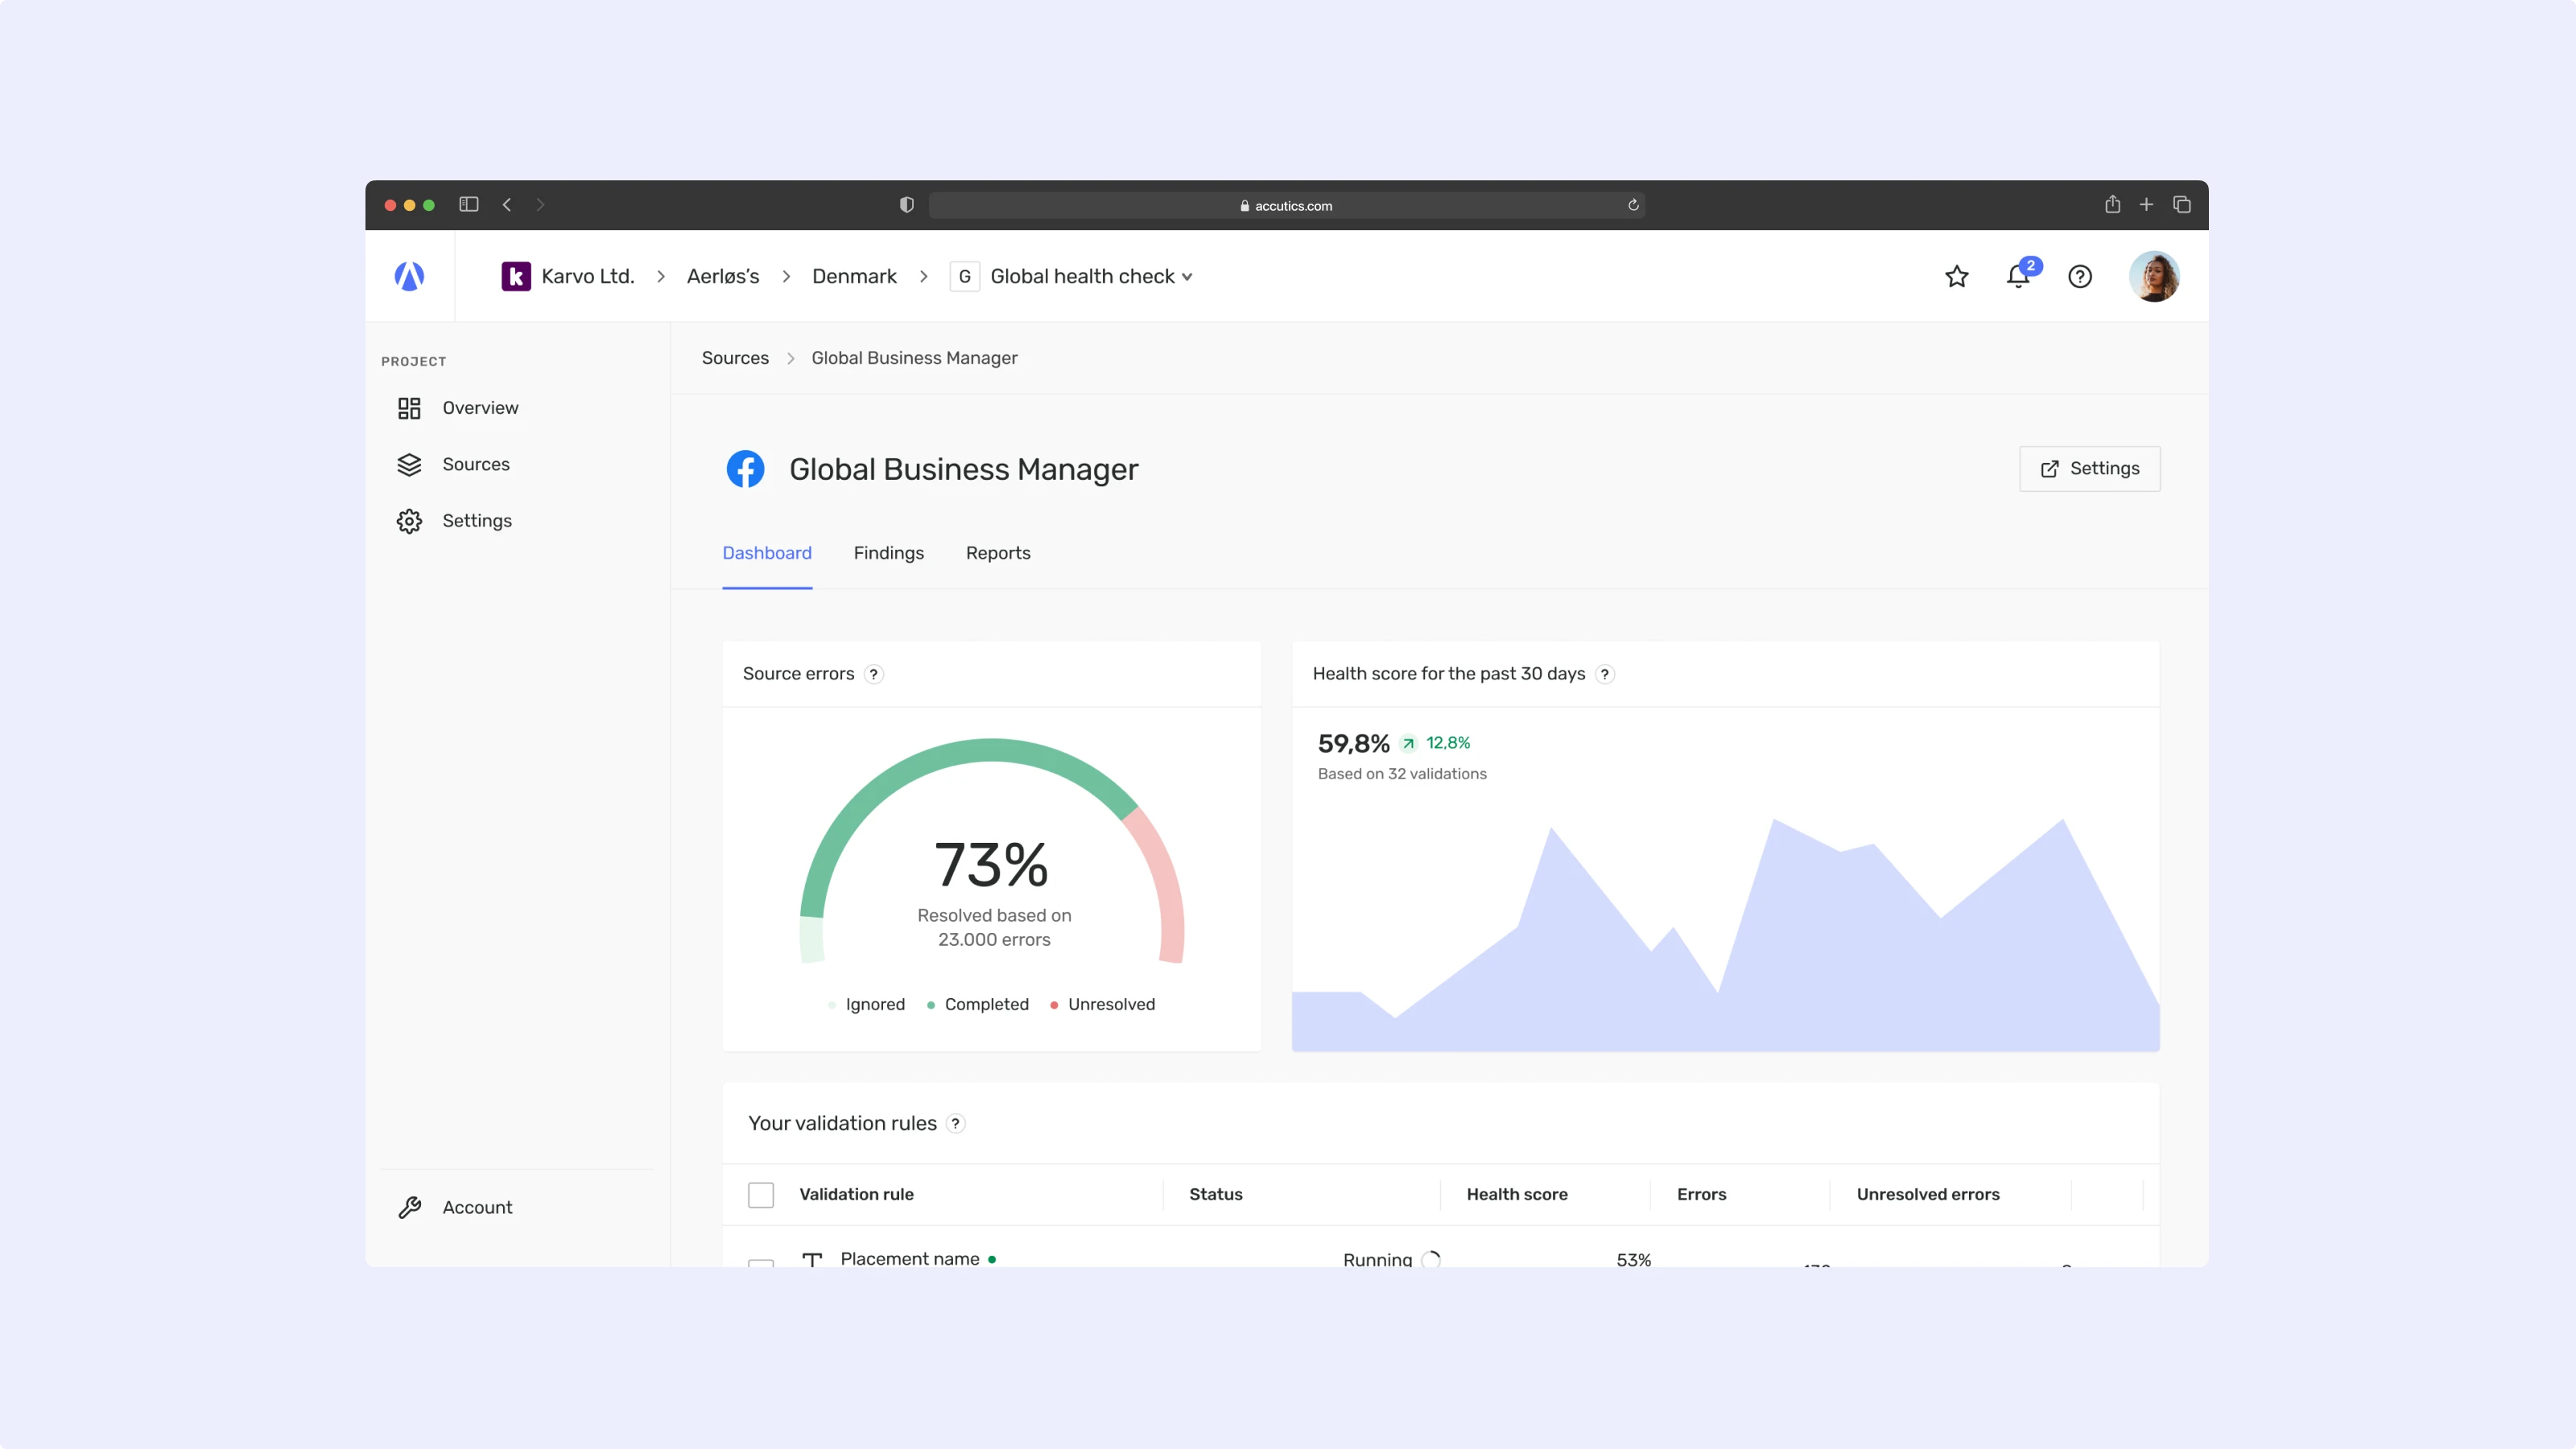Show Source errors help tooltip
The height and width of the screenshot is (1449, 2576).
pyautogui.click(x=874, y=674)
